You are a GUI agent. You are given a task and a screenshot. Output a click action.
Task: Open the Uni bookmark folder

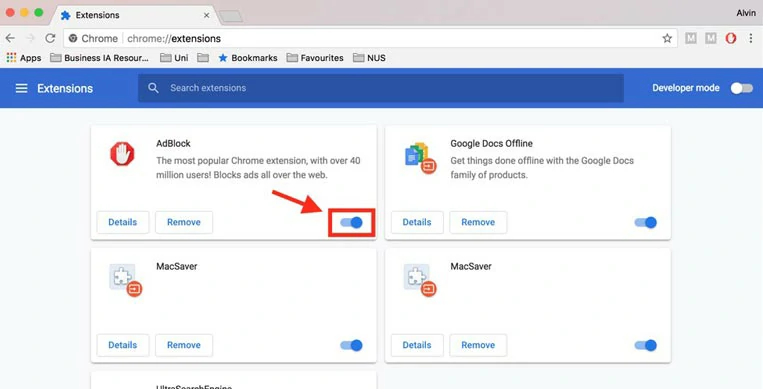click(x=174, y=57)
